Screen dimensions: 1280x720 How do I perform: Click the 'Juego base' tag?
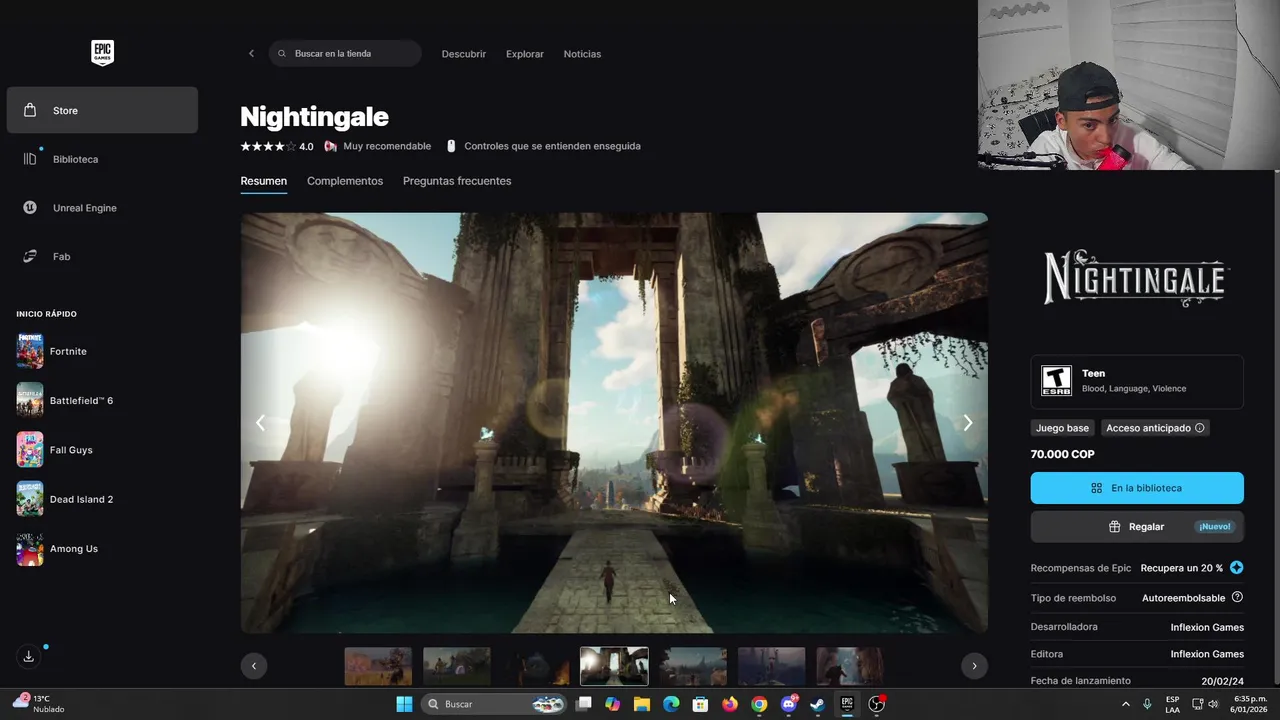click(x=1062, y=428)
